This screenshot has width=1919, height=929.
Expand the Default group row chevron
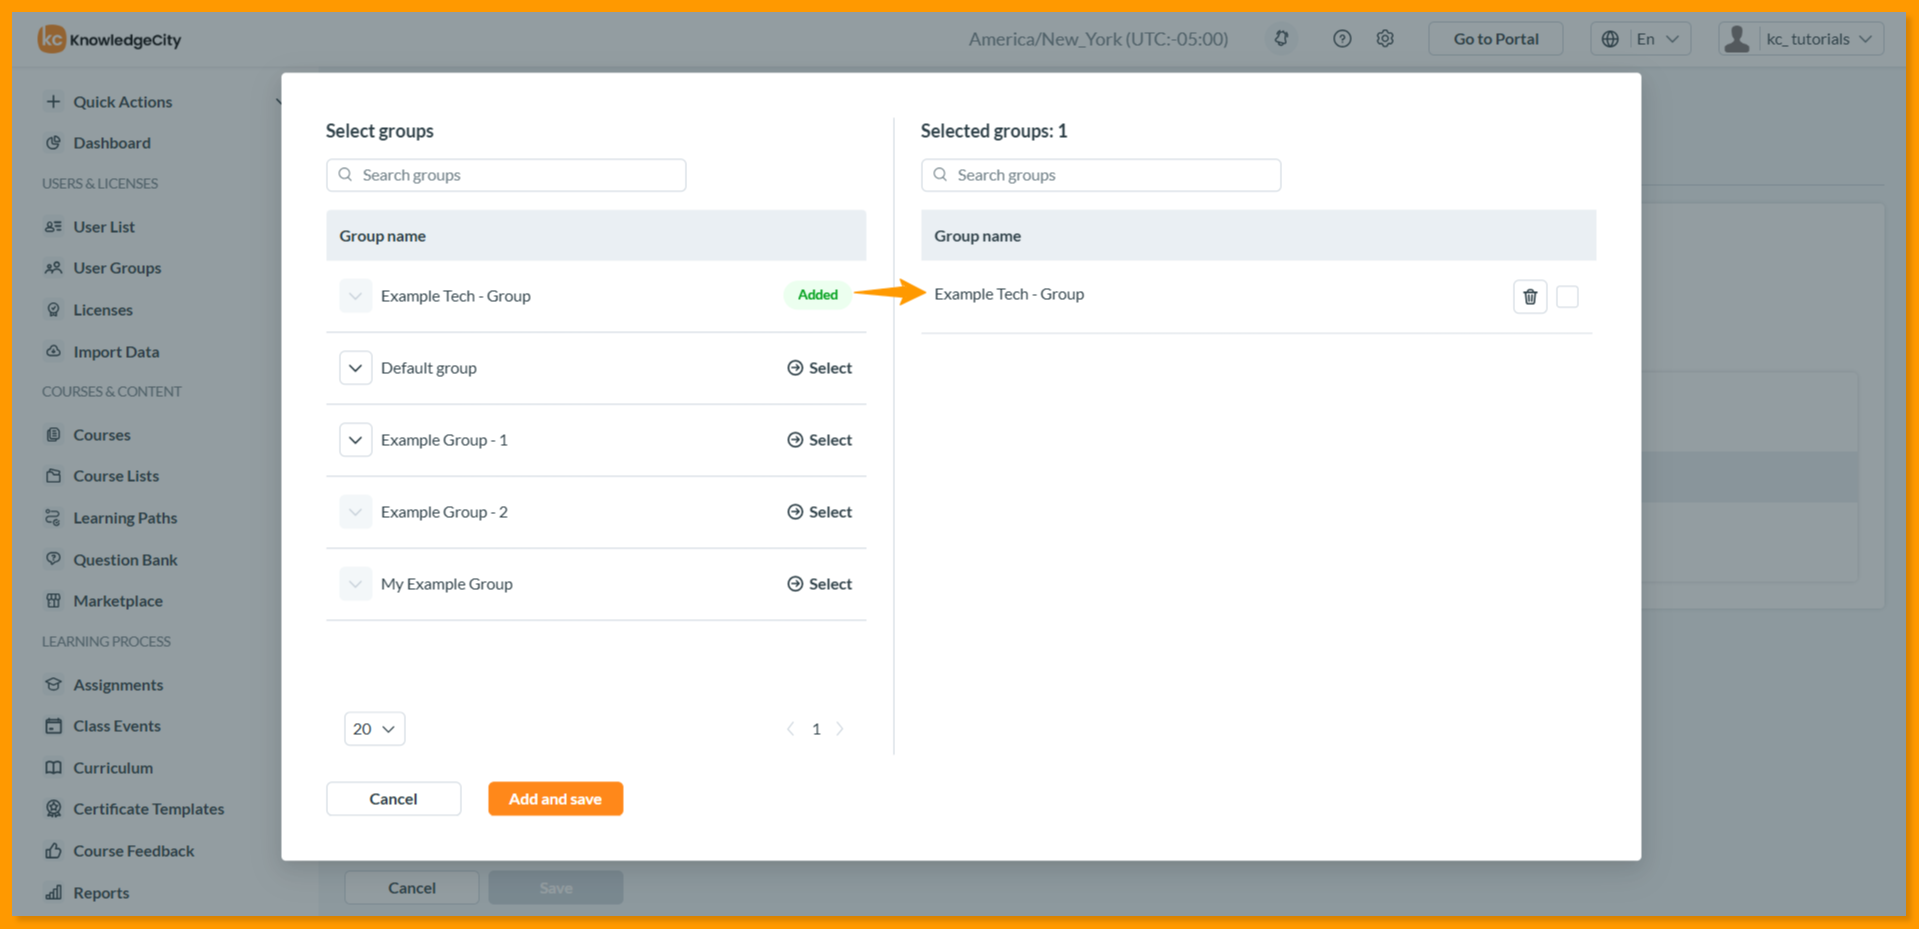pyautogui.click(x=355, y=368)
